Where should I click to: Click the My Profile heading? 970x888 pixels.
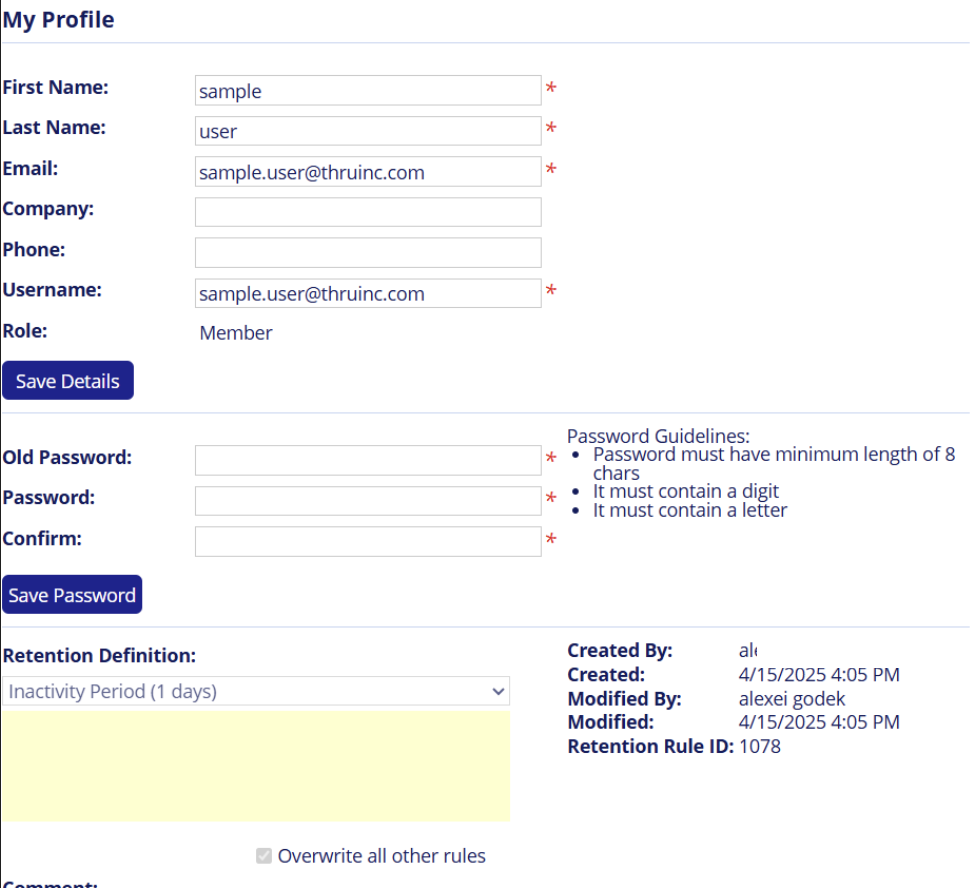(58, 20)
